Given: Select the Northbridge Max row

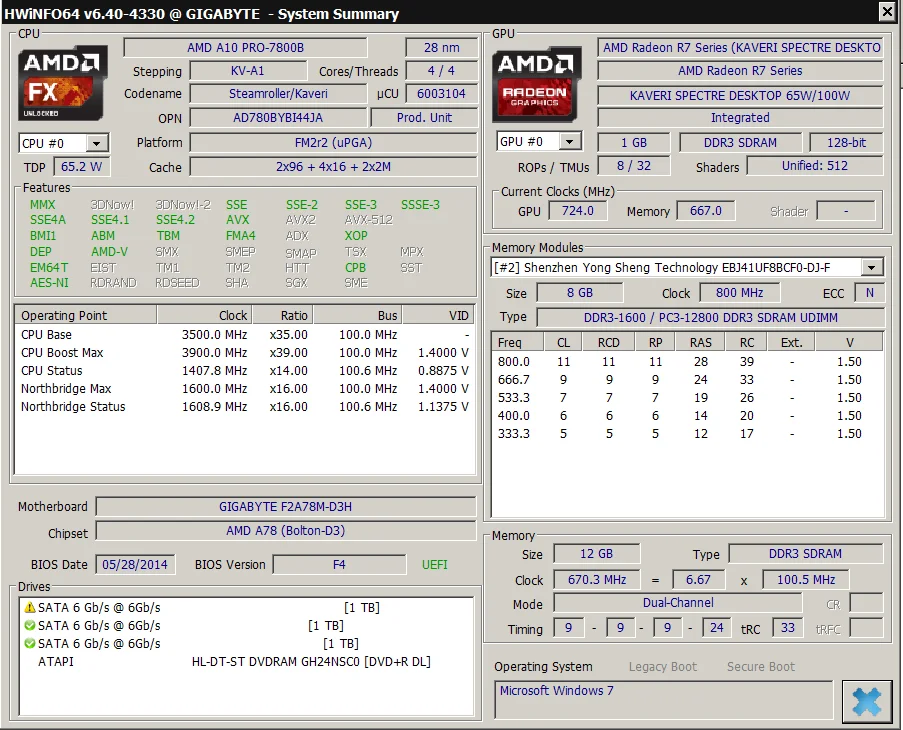Looking at the screenshot, I should point(245,389).
